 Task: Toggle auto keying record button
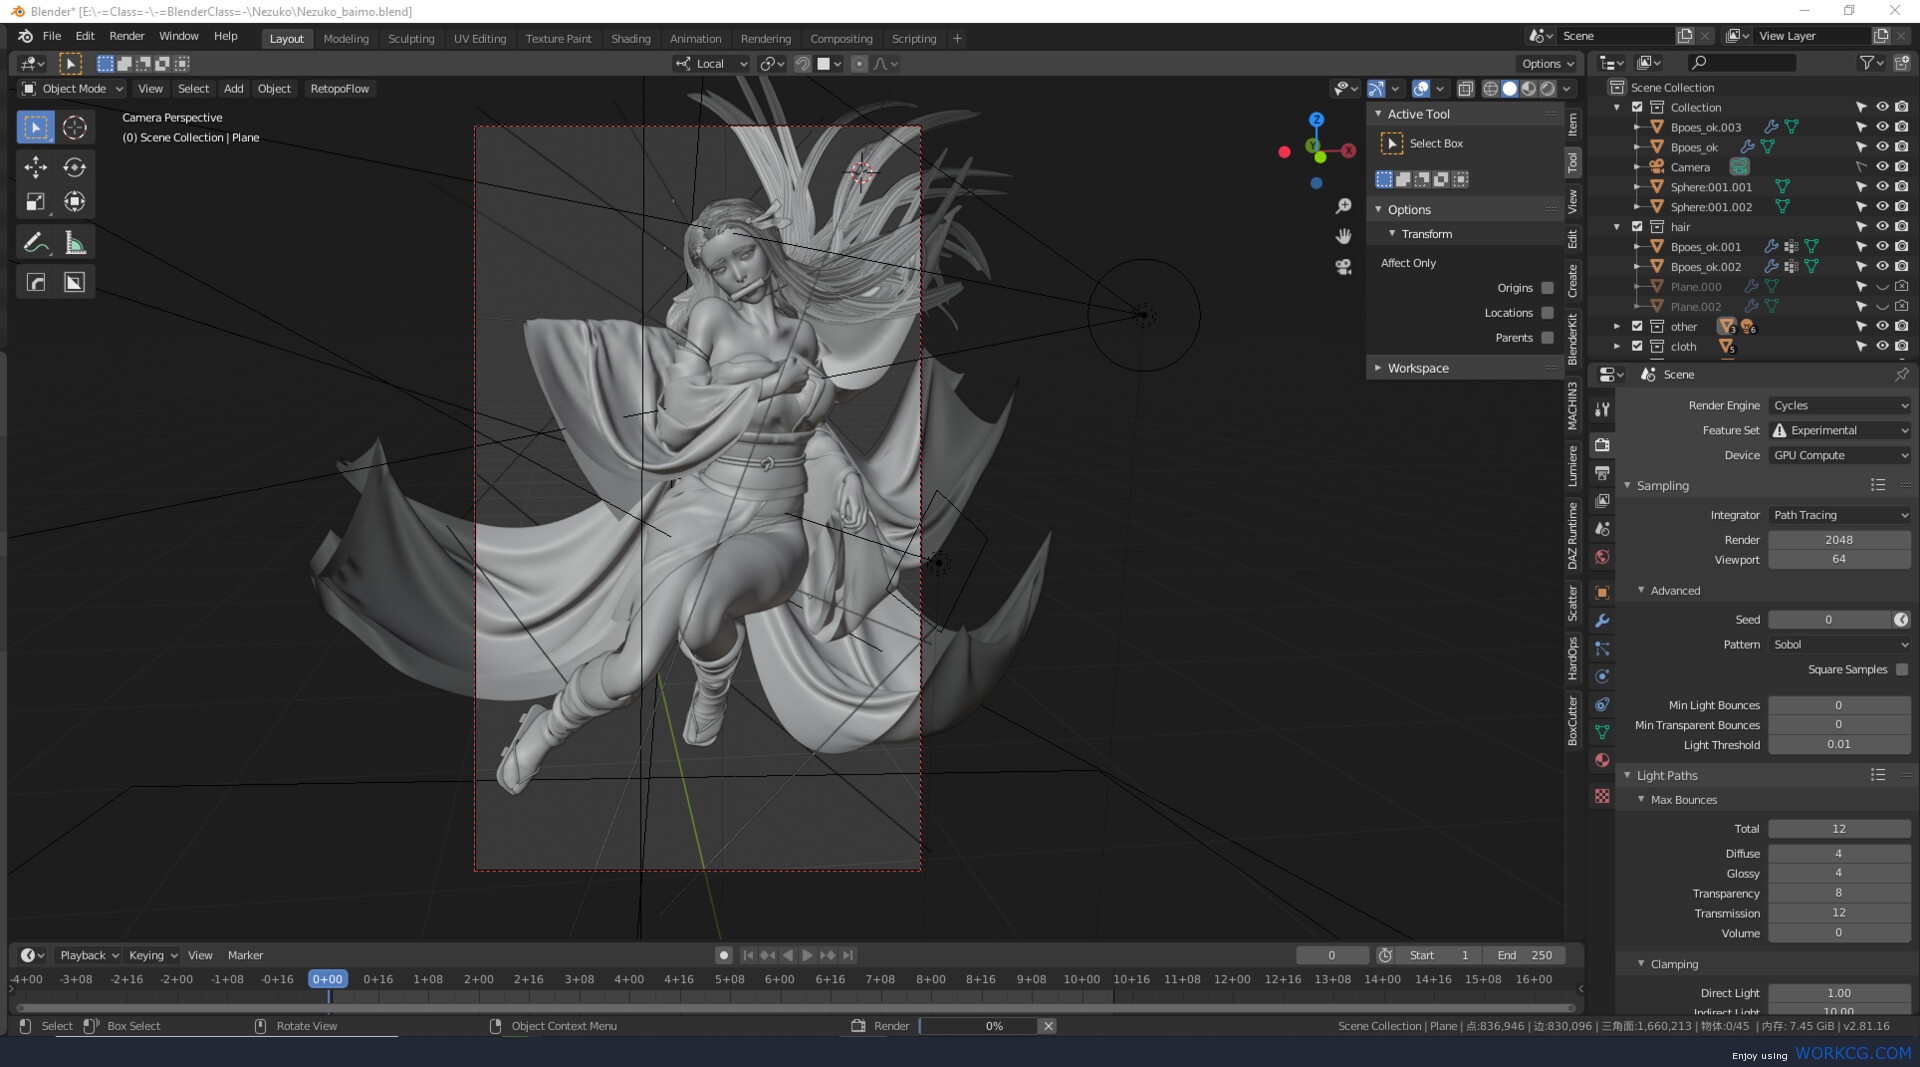click(x=724, y=956)
